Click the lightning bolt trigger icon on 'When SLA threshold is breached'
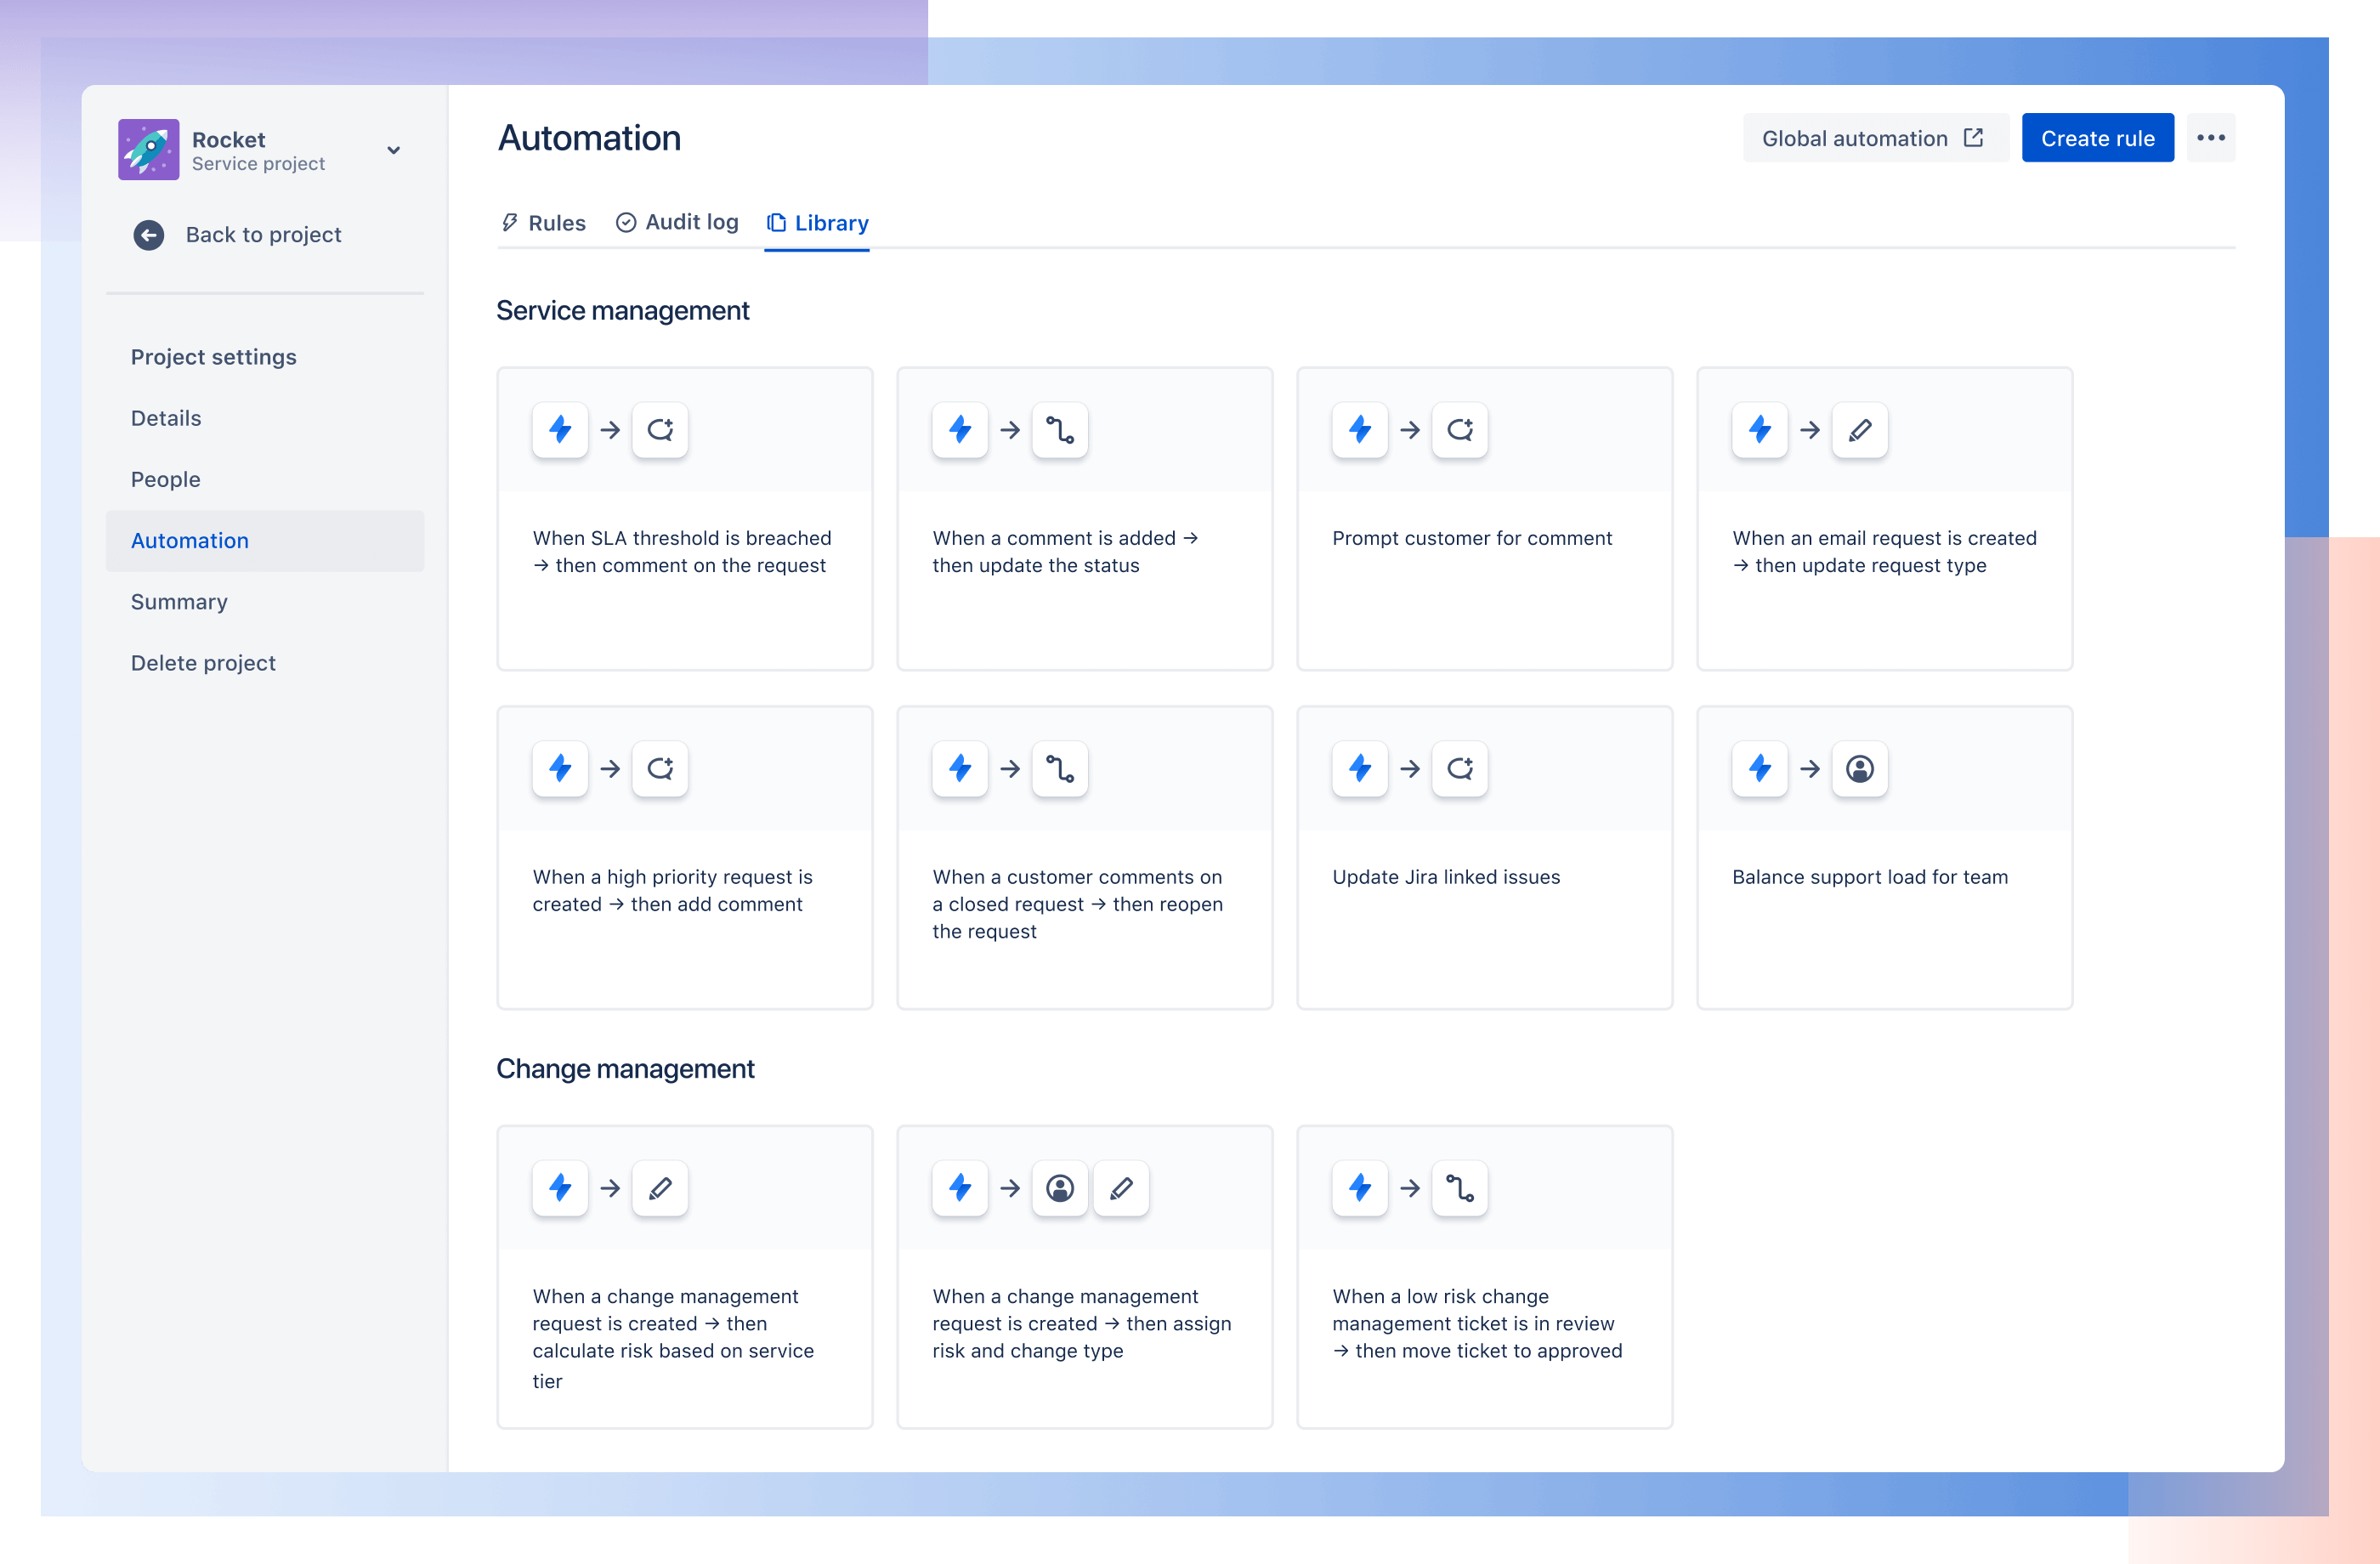The width and height of the screenshot is (2380, 1564). click(x=560, y=429)
